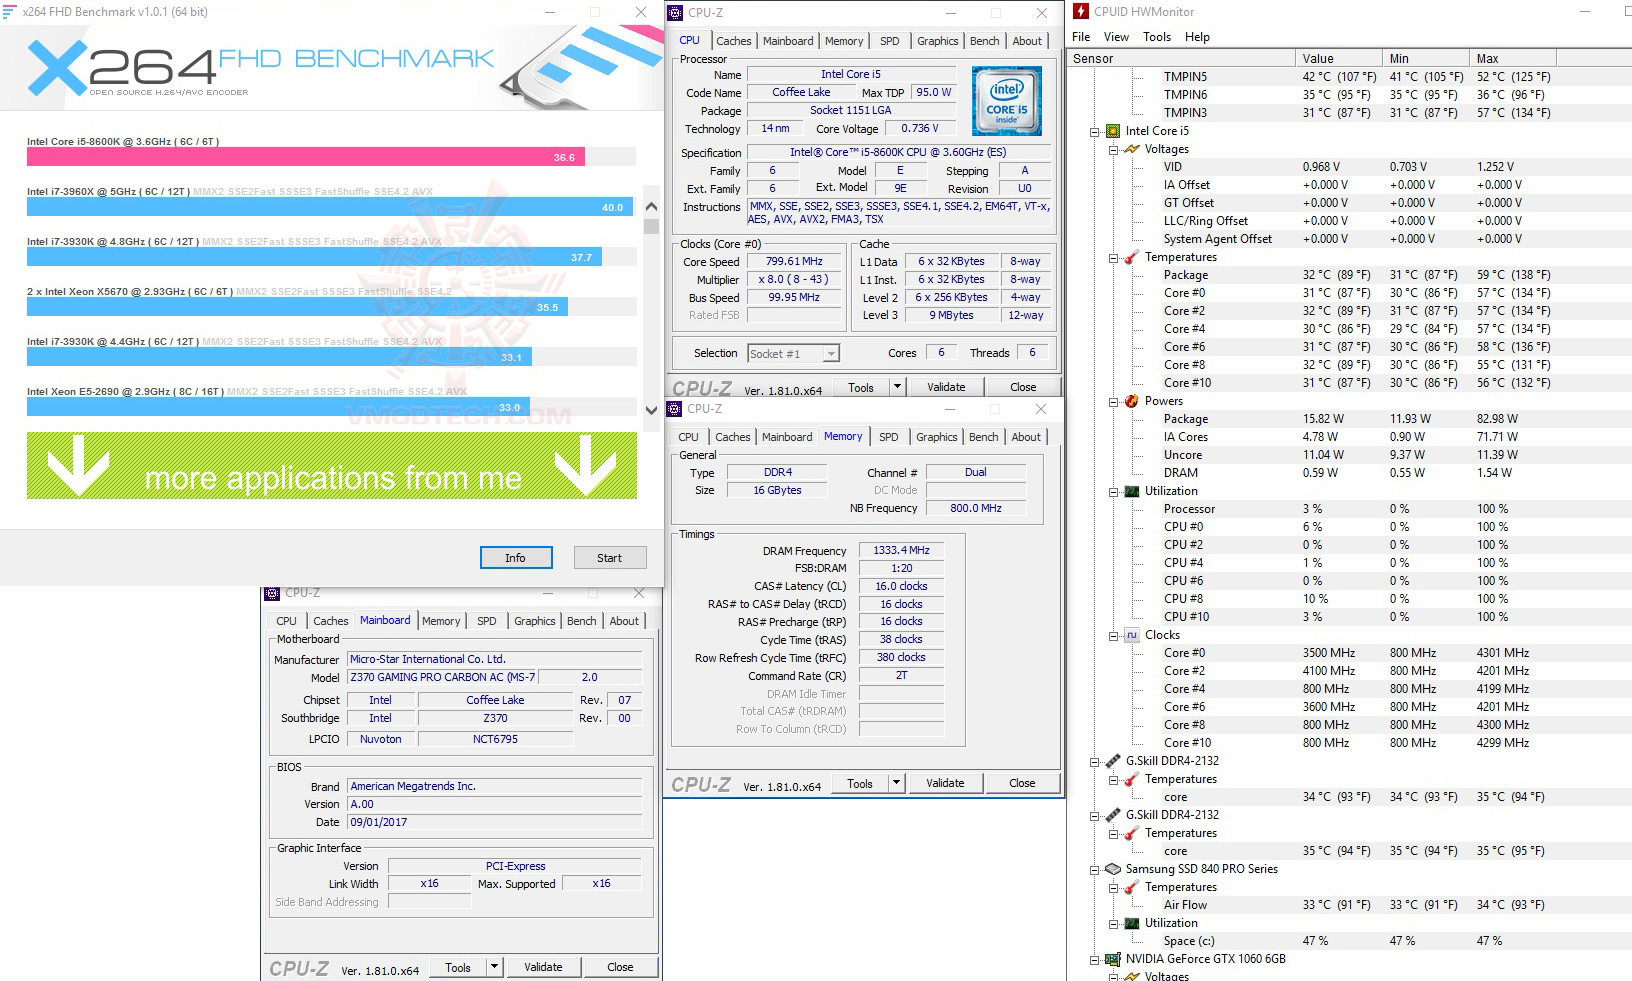Click the scroll up arrow in x264 results list
The height and width of the screenshot is (981, 1632).
[651, 207]
